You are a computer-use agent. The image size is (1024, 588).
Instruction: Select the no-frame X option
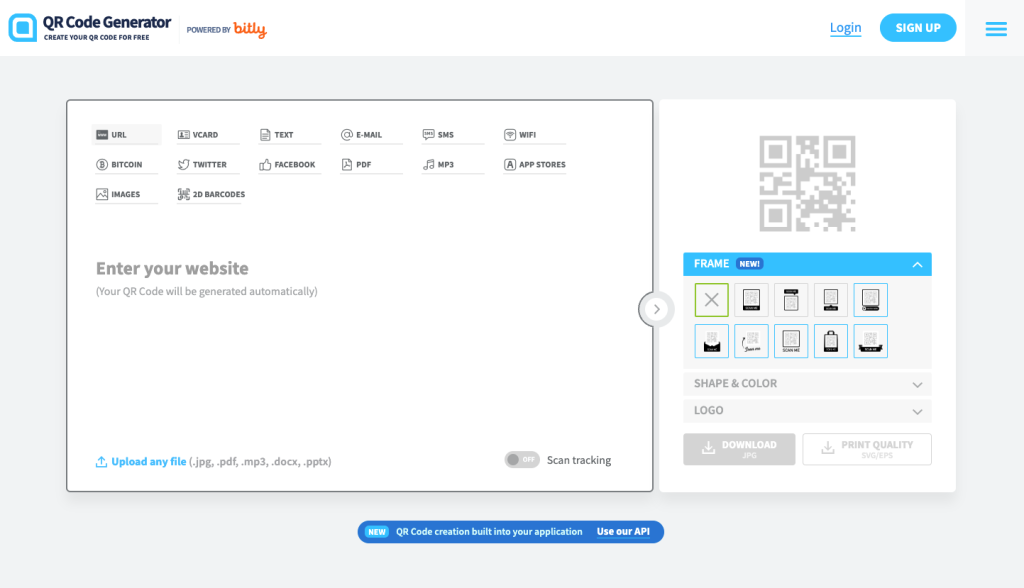pos(711,299)
